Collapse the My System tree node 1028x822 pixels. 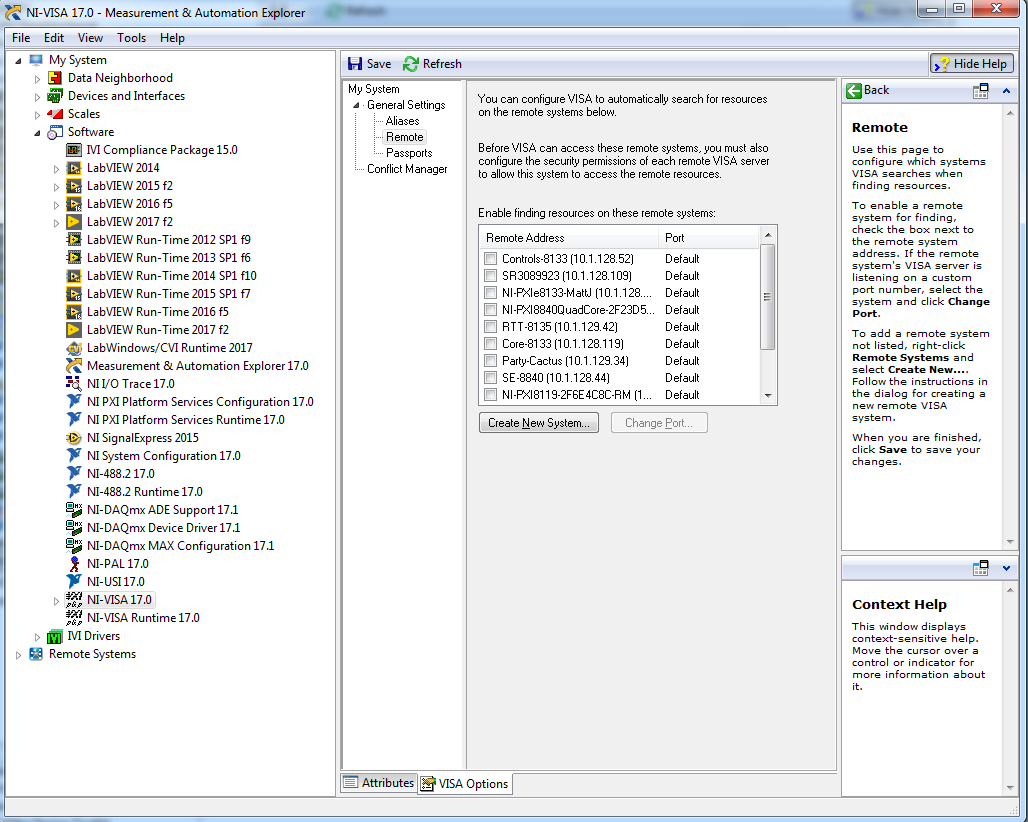point(18,61)
